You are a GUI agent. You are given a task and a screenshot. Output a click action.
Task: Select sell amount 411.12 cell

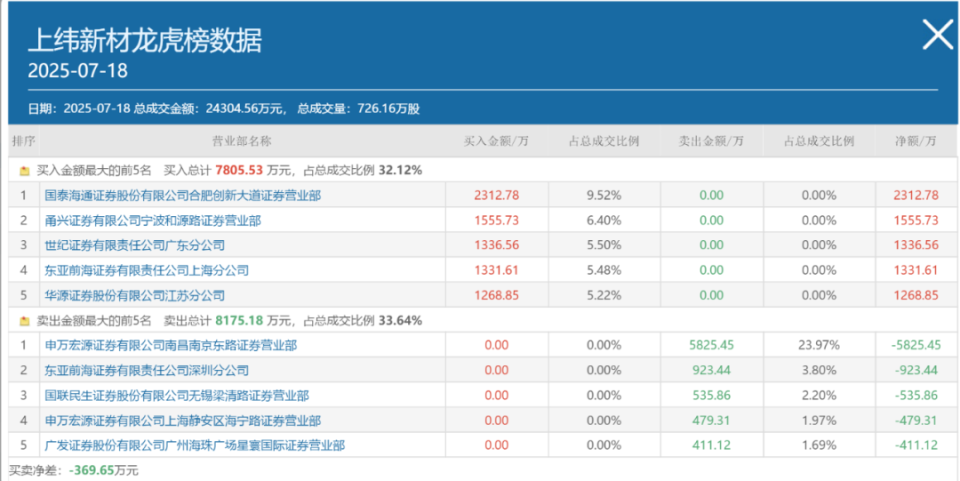coord(711,446)
